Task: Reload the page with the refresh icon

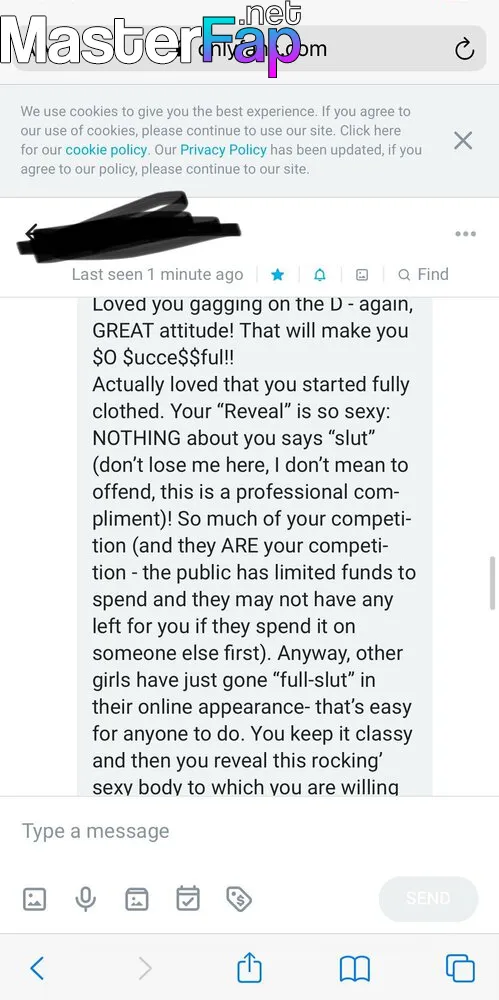Action: pyautogui.click(x=465, y=49)
